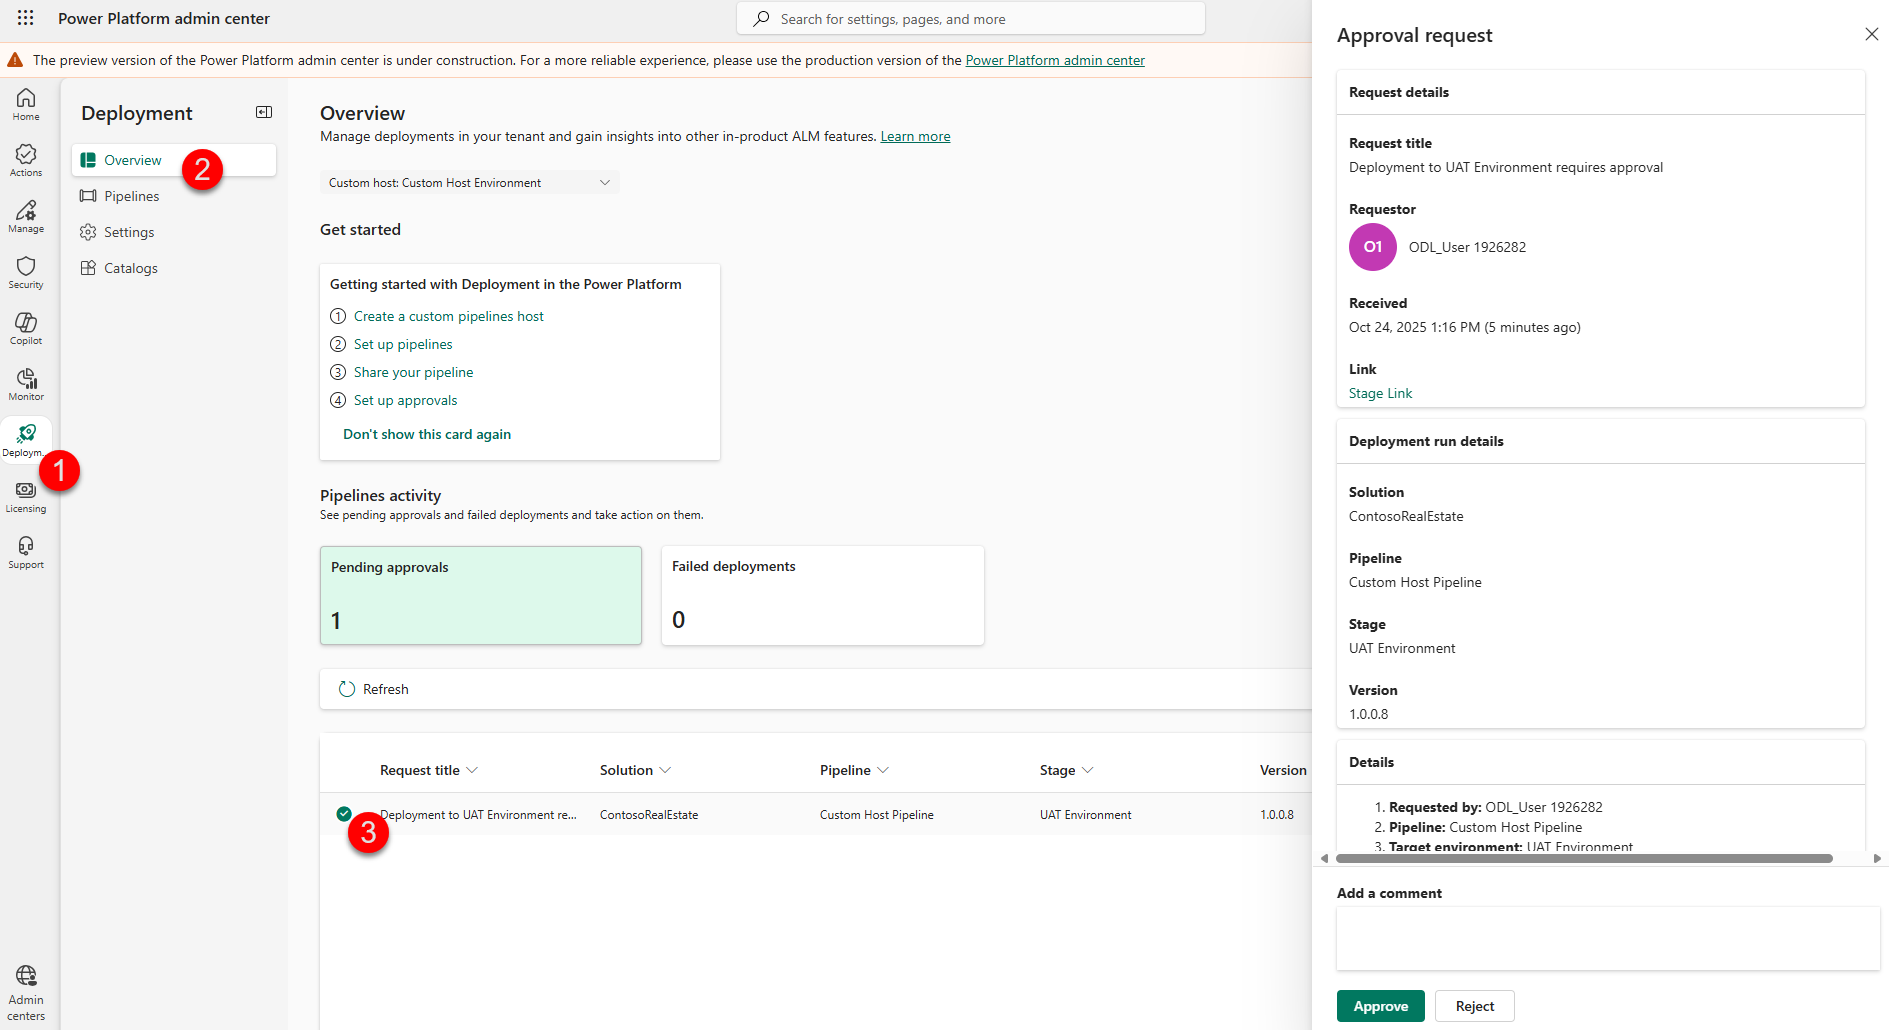Open the Copilot rail icon
This screenshot has height=1030, width=1889.
(x=26, y=327)
